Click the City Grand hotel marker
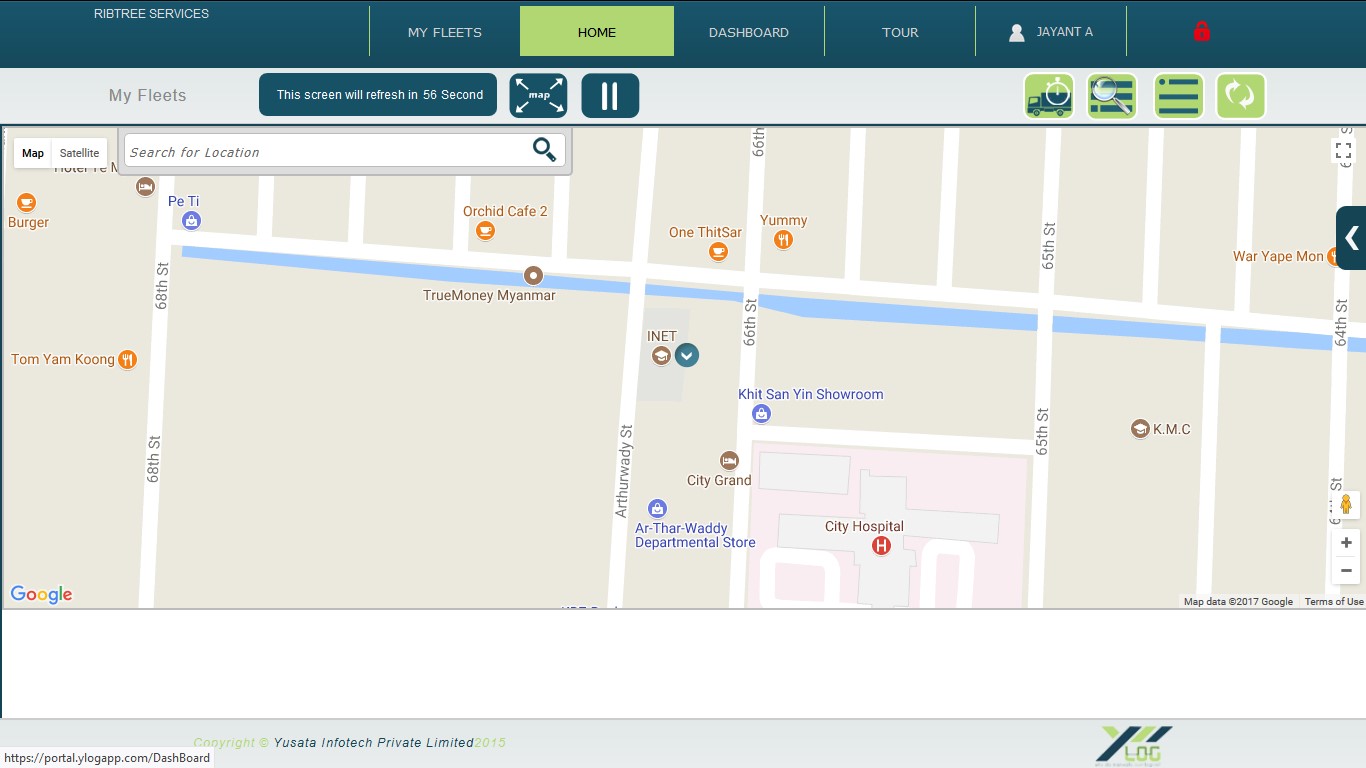The width and height of the screenshot is (1366, 768). tap(729, 460)
